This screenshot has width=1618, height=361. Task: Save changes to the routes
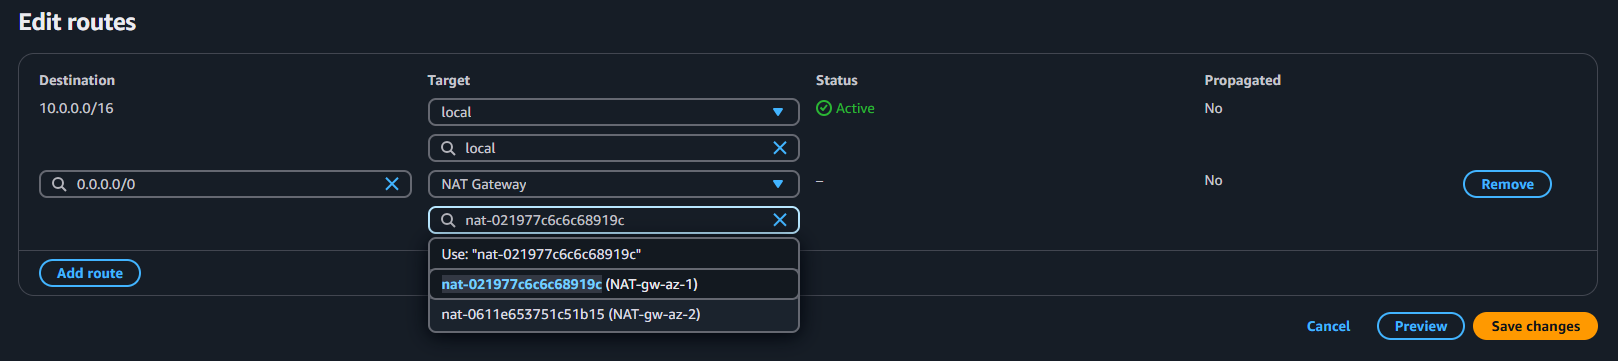pos(1535,326)
